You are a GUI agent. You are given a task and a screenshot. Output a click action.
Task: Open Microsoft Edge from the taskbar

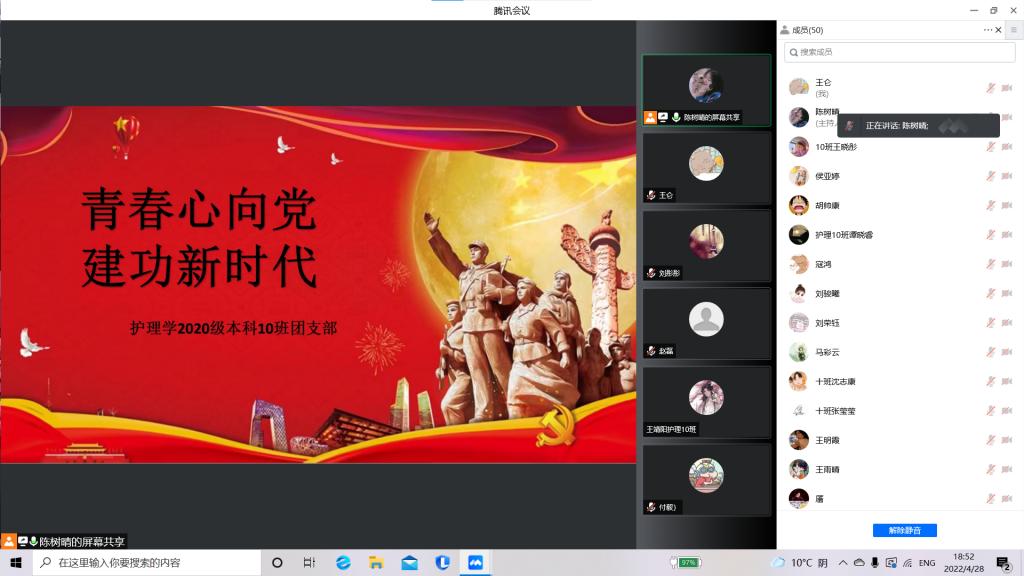tap(343, 563)
